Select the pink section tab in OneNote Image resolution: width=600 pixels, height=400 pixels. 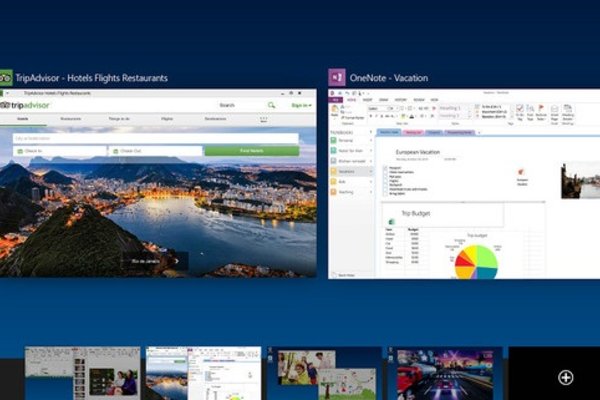tap(413, 132)
